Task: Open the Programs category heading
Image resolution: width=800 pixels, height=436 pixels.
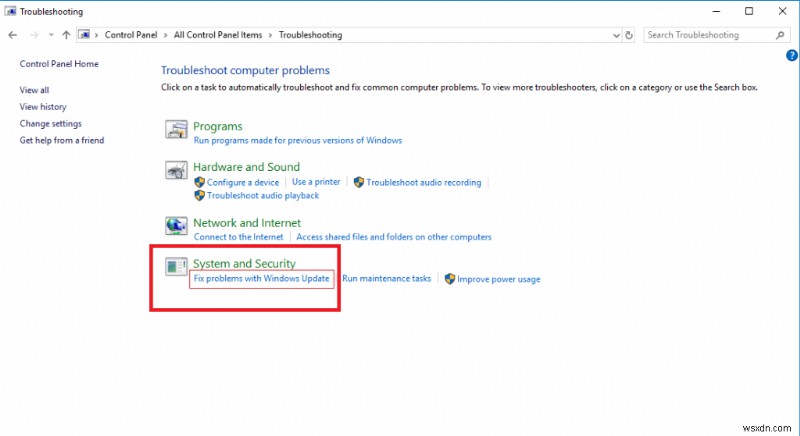Action: tap(218, 126)
